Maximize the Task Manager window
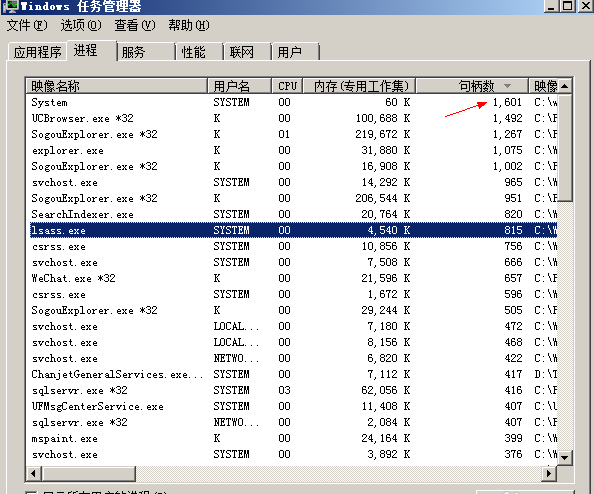The image size is (594, 494). click(567, 6)
